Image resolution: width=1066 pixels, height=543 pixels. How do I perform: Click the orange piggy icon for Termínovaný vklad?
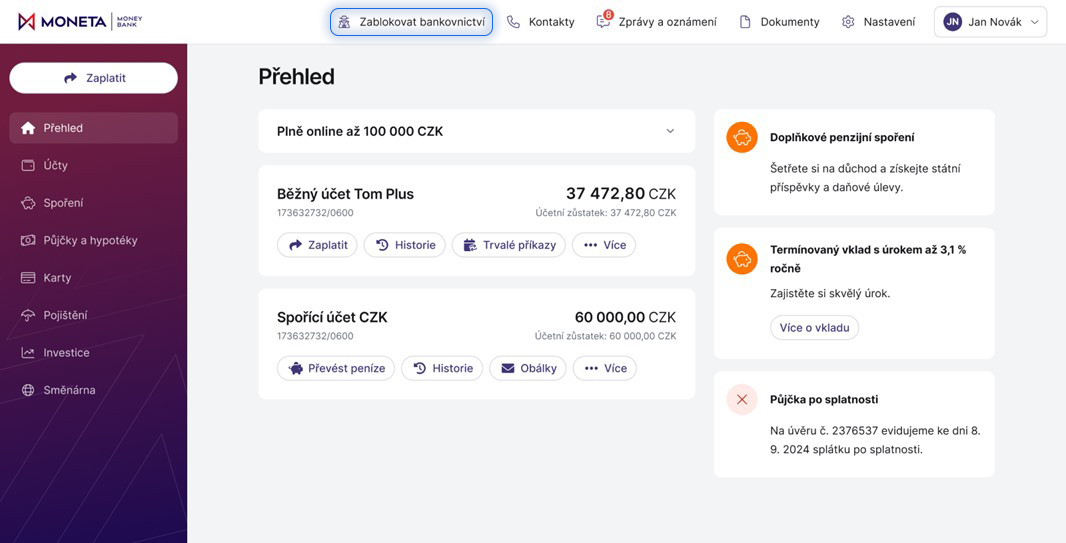pyautogui.click(x=742, y=259)
